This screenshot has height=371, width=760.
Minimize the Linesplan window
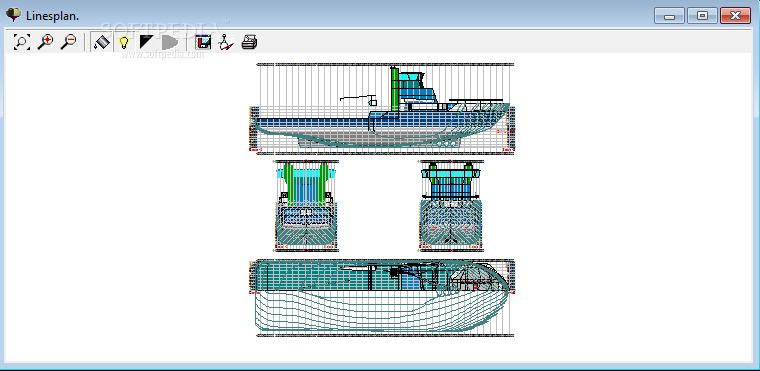click(669, 16)
